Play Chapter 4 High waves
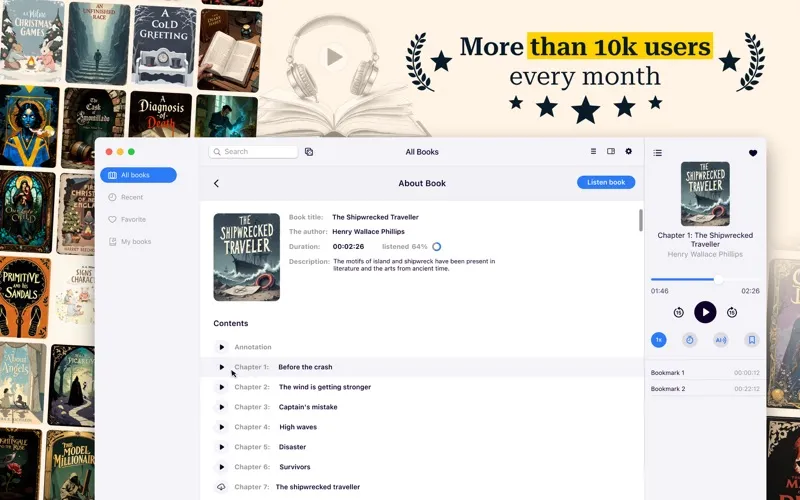This screenshot has width=800, height=500. pos(221,427)
